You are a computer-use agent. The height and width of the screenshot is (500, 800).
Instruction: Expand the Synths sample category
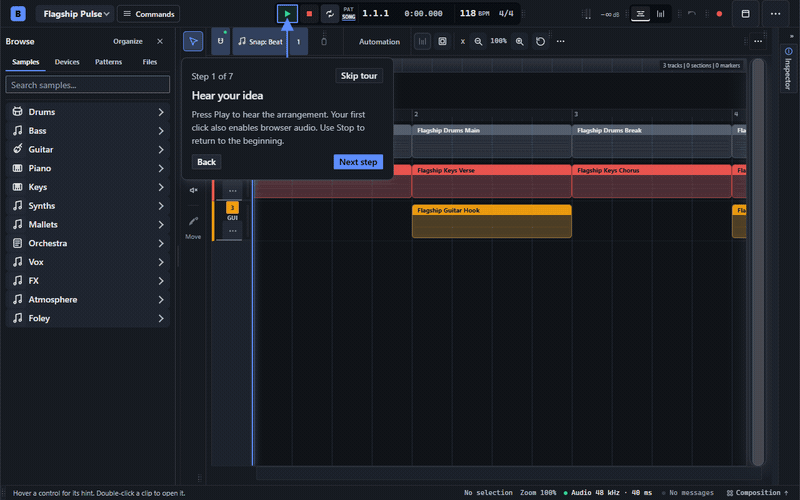point(88,206)
